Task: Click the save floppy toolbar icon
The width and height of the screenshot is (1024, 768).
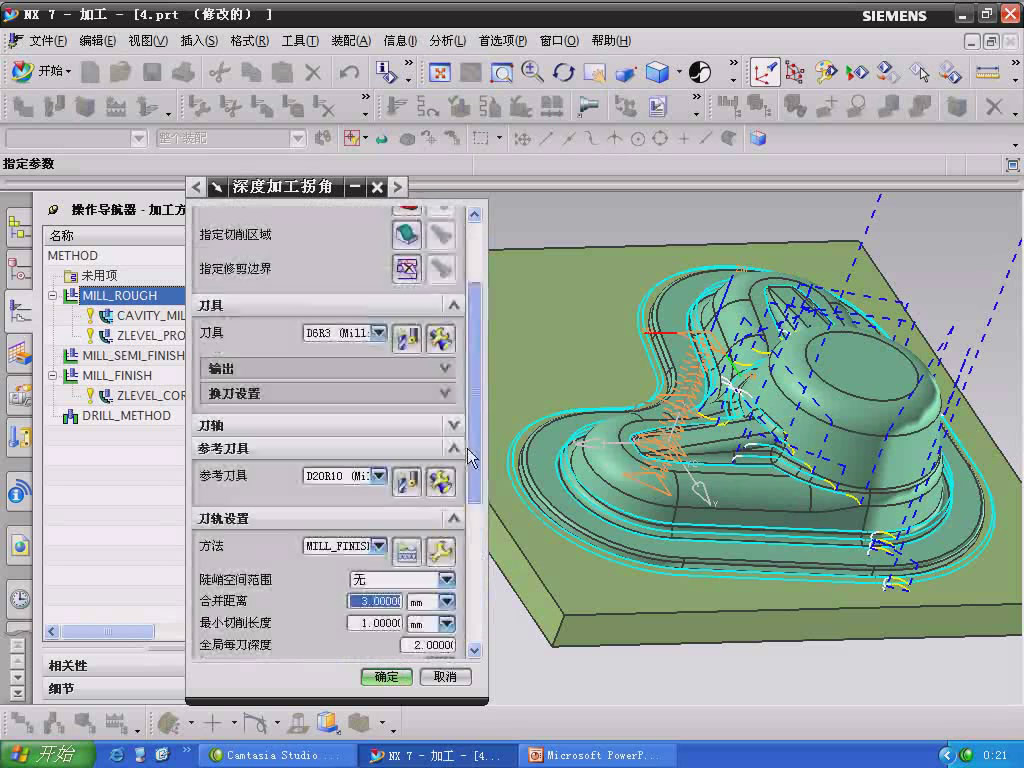Action: (152, 72)
